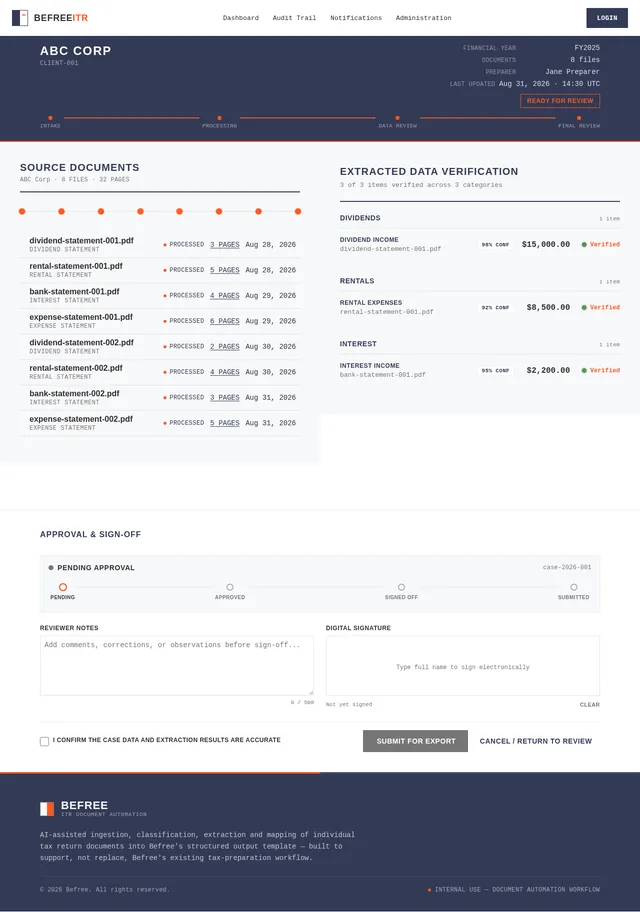
Task: Click 4 PAGES link for bank-statement-001.pdf
Action: tap(225, 296)
